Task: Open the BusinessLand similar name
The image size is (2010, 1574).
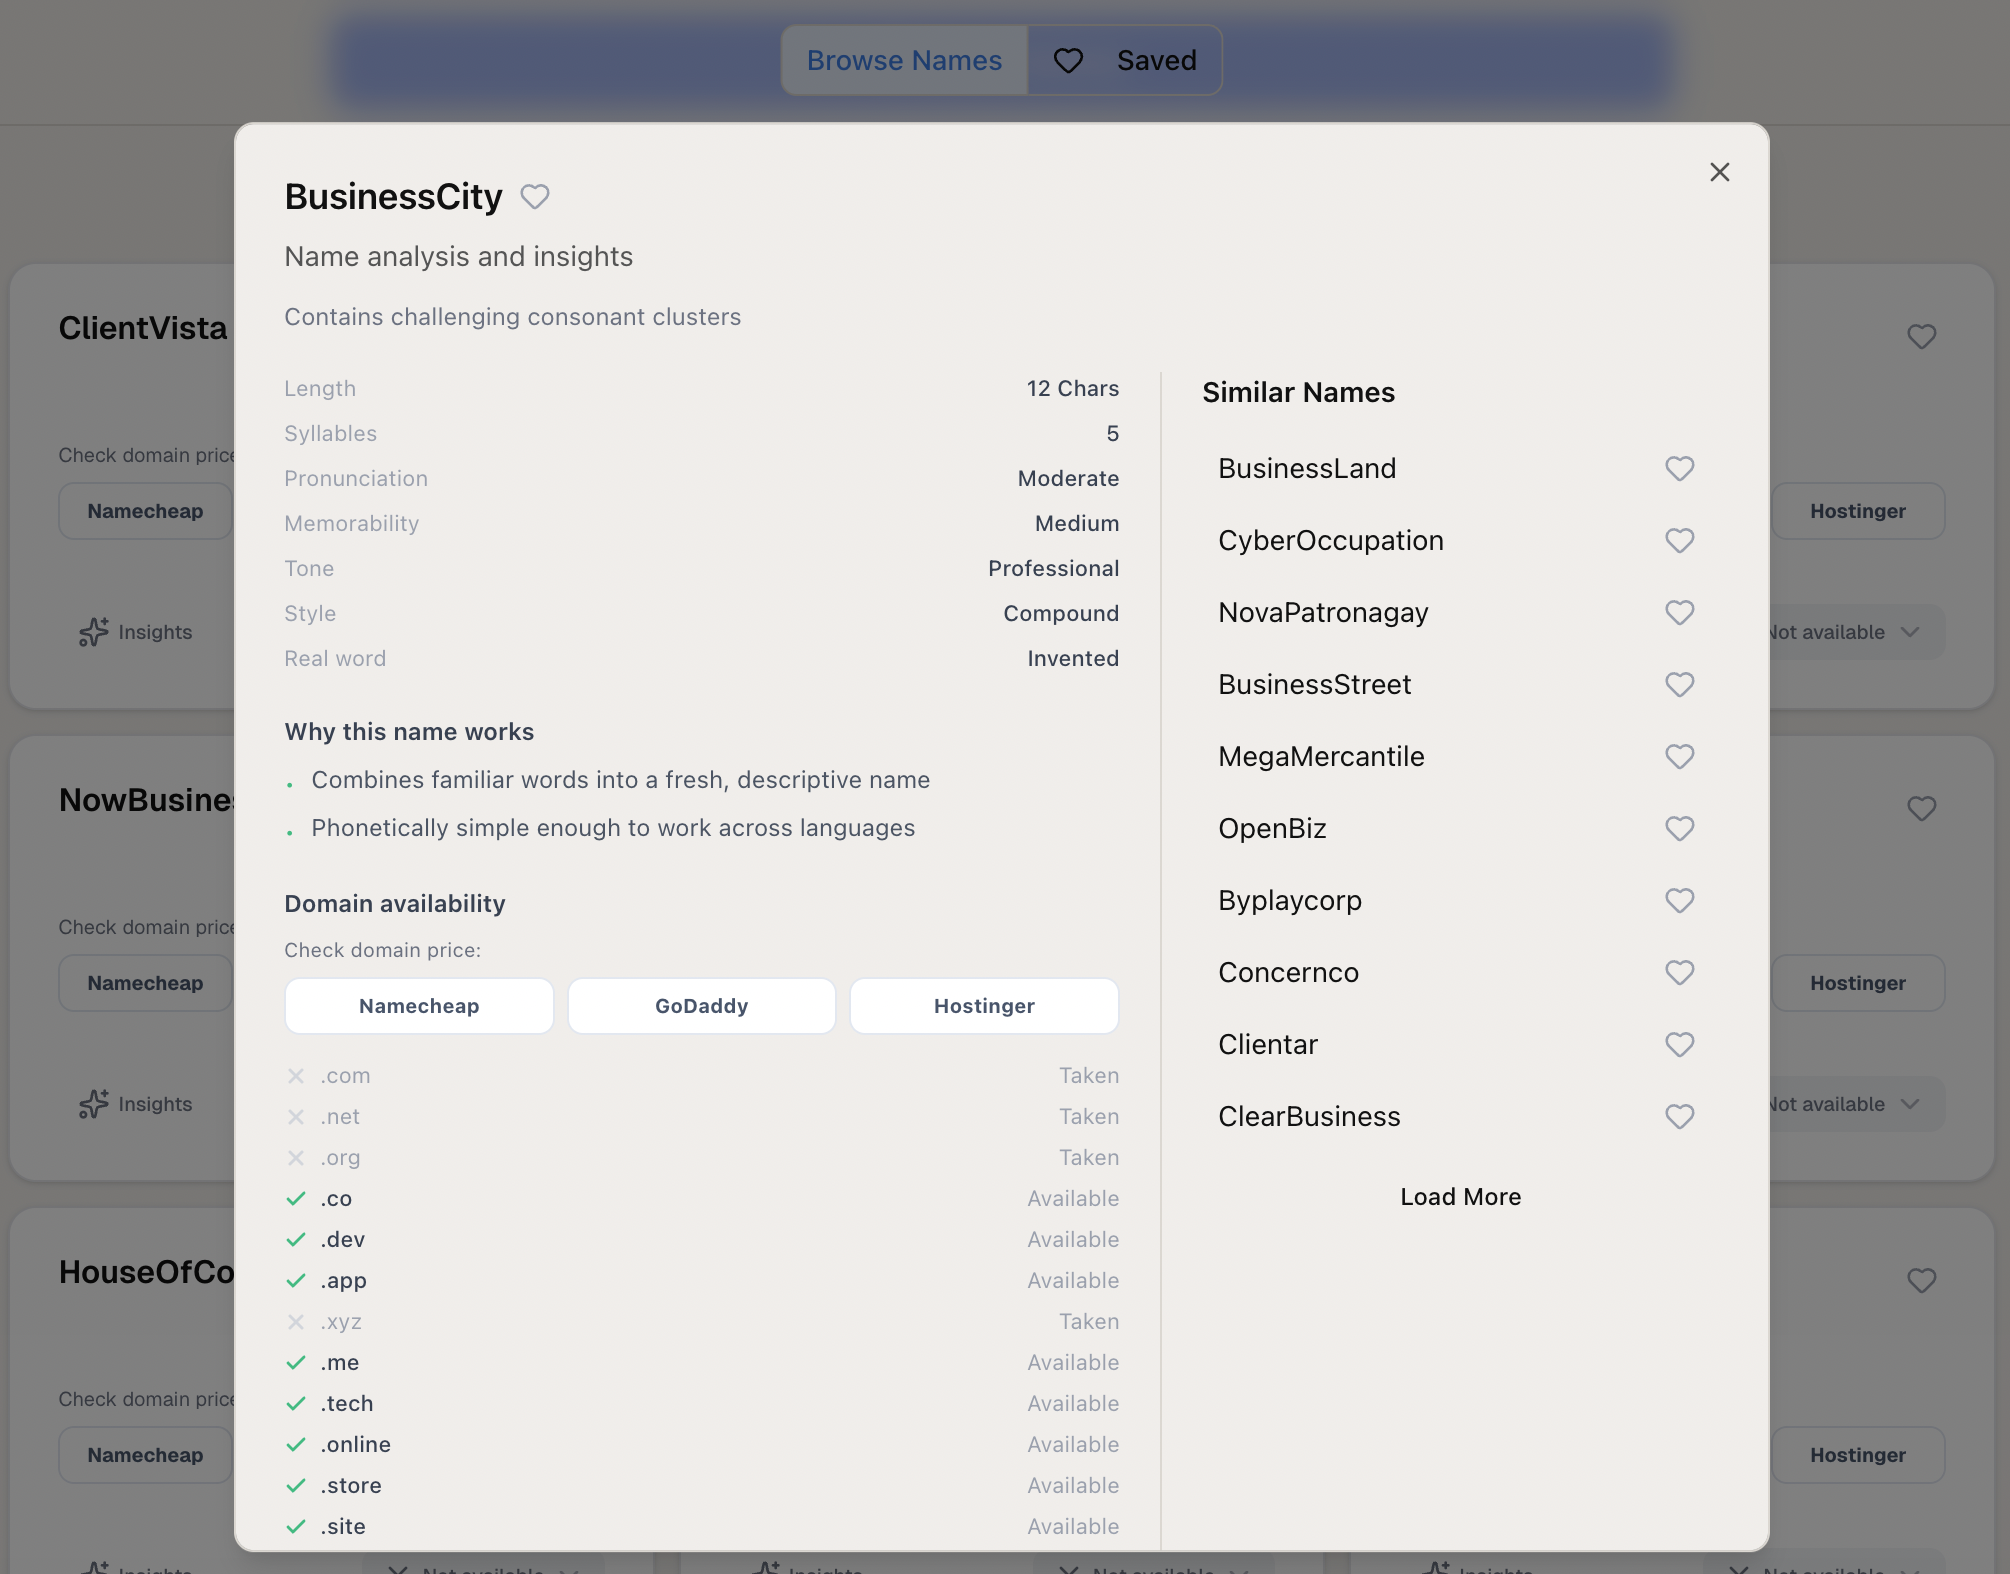Action: click(1307, 468)
